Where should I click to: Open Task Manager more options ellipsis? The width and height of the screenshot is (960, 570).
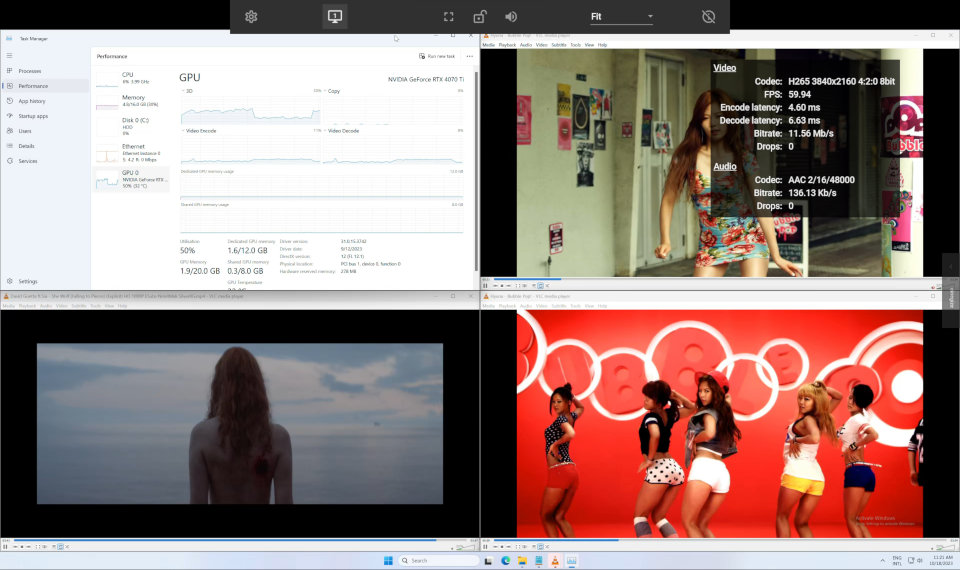coord(469,56)
